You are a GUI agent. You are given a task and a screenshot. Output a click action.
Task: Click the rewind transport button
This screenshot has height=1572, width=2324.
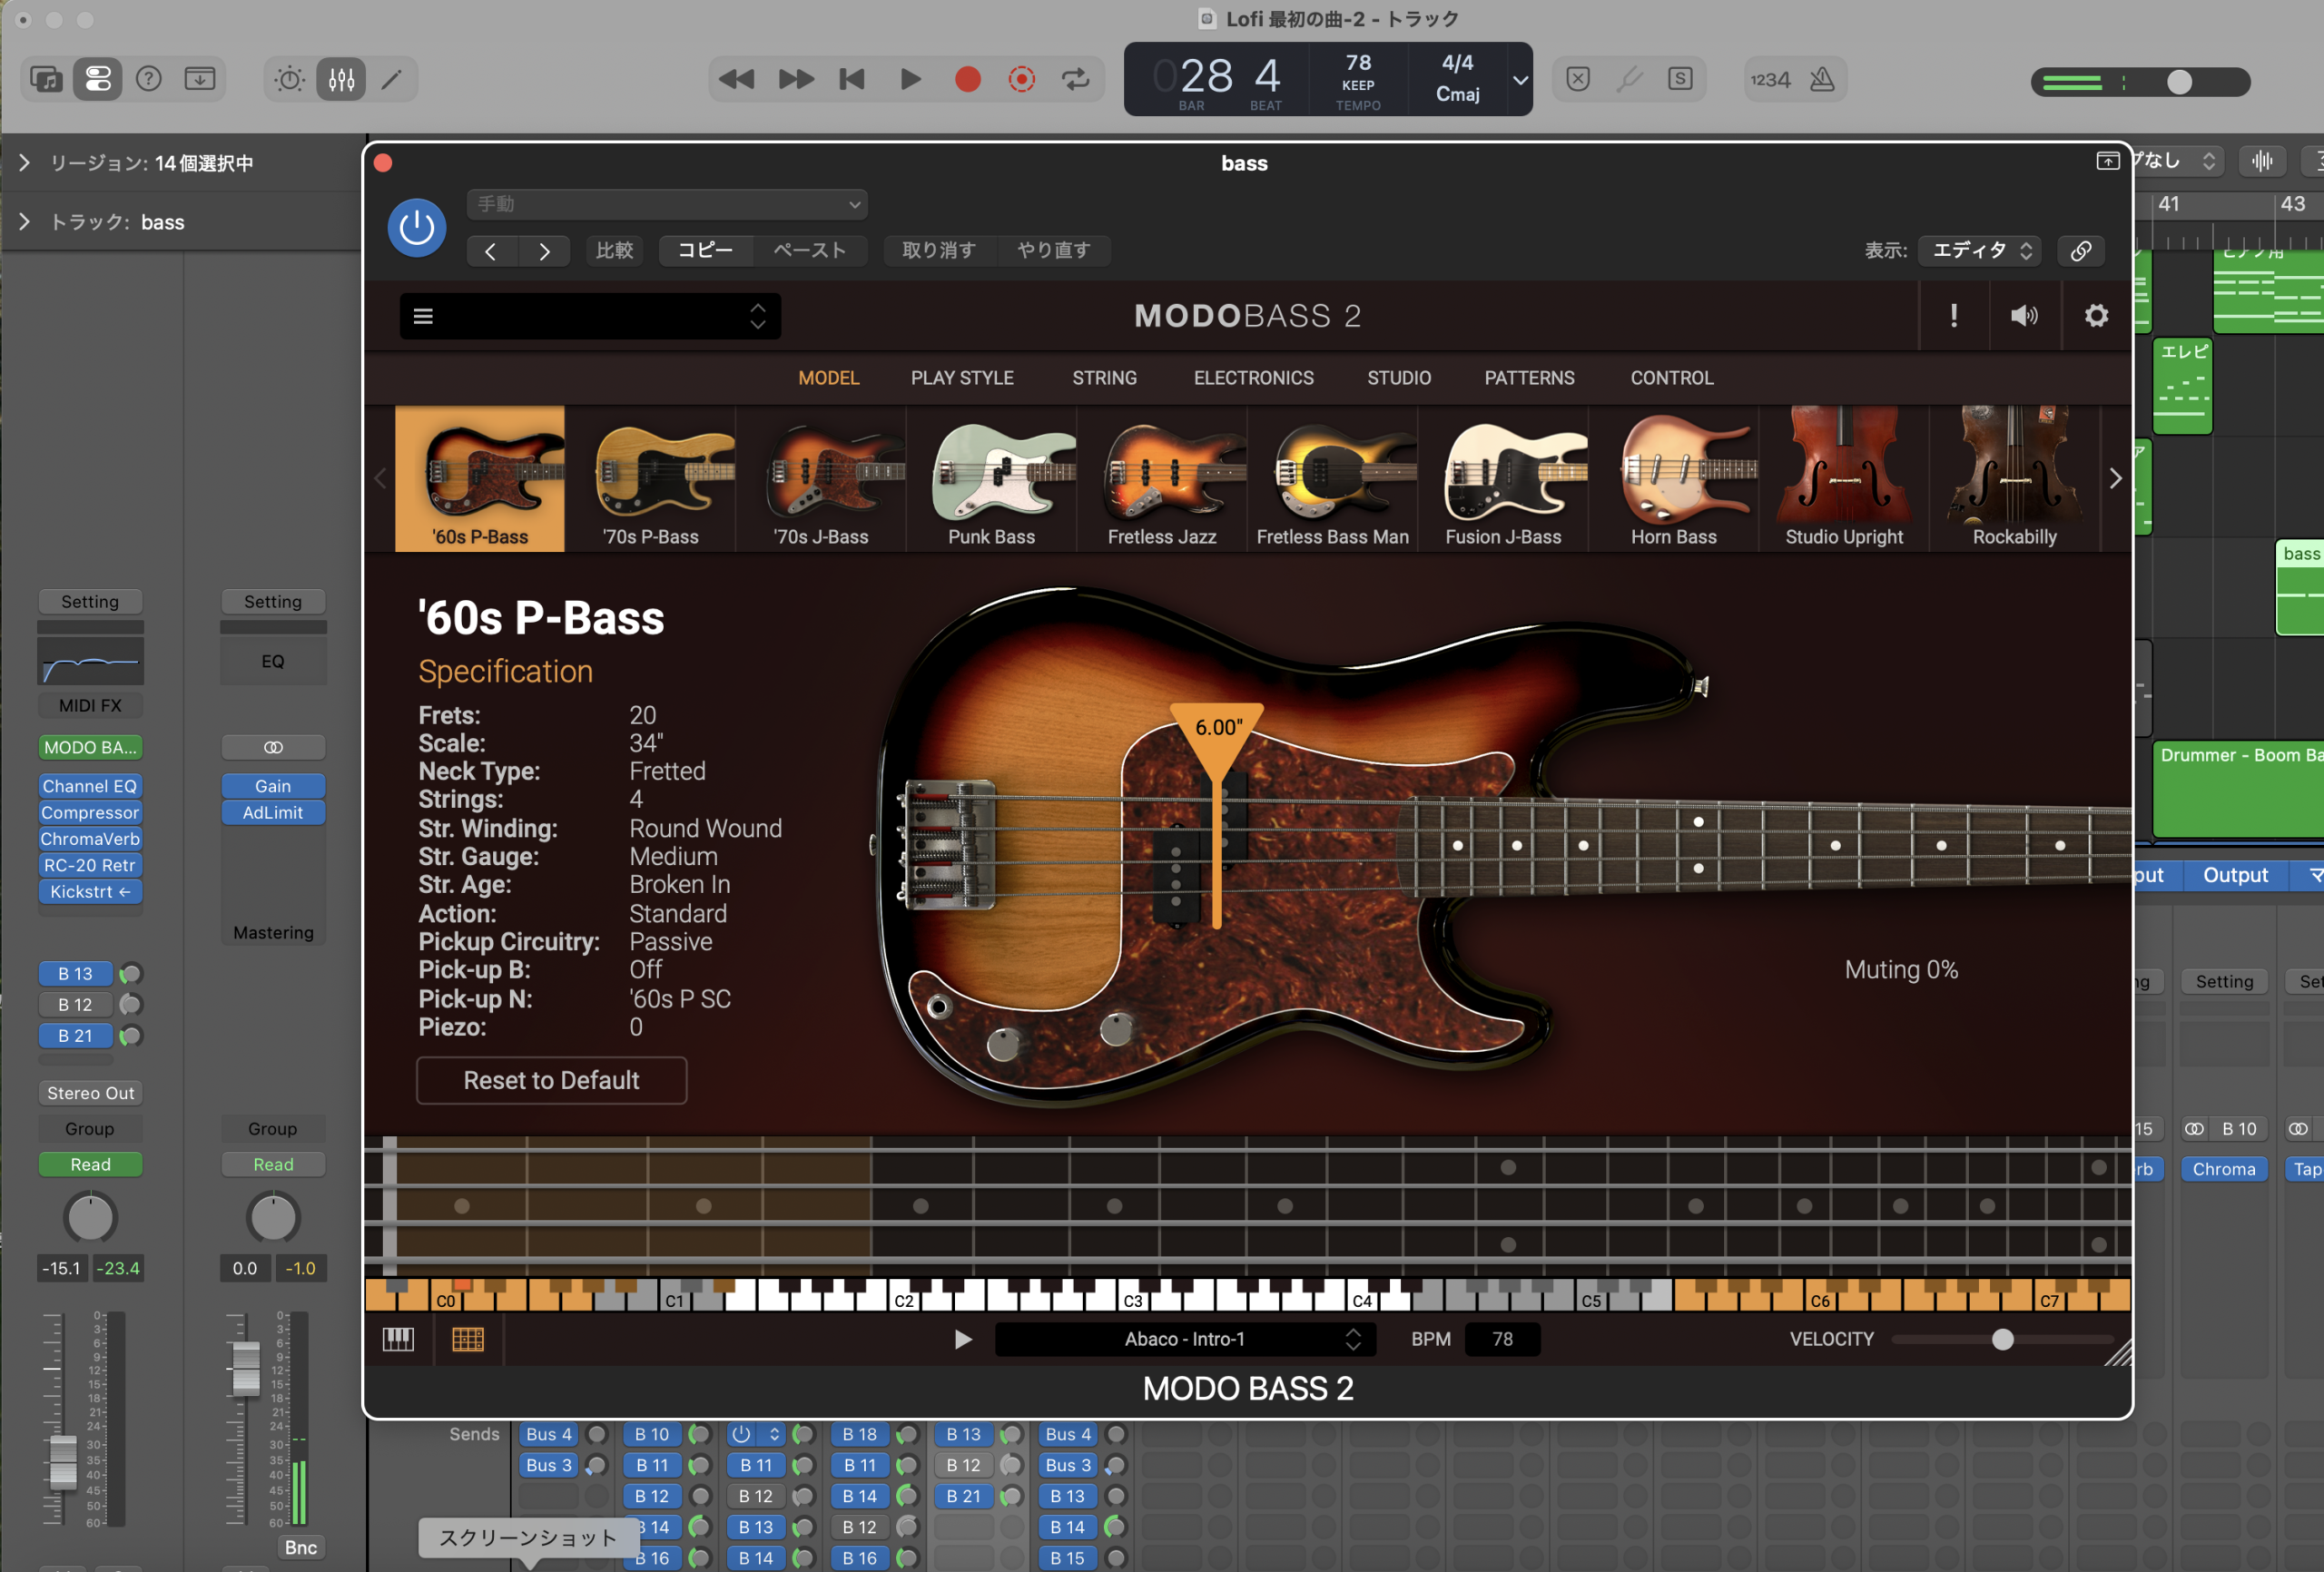click(x=737, y=79)
